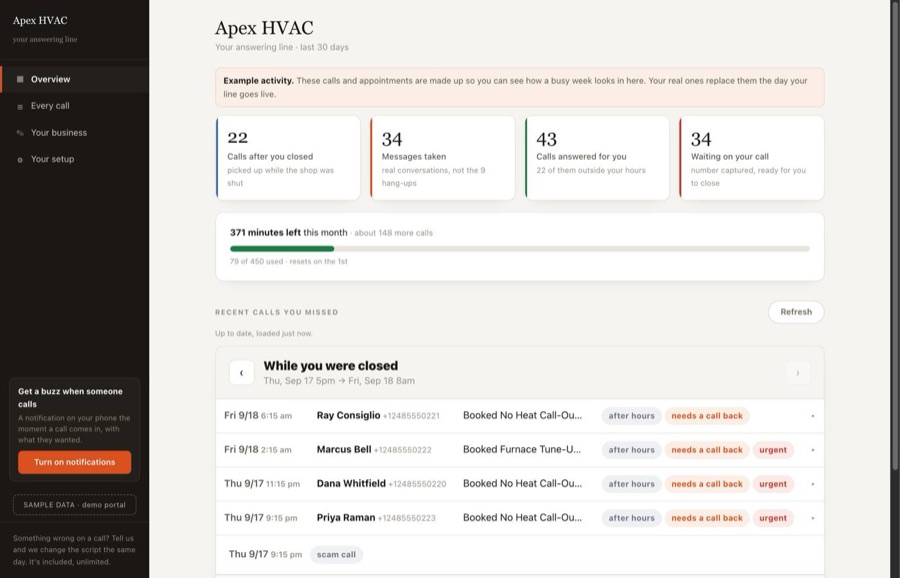The height and width of the screenshot is (578, 900).
Task: Click the Example activity notice banner
Action: [x=520, y=87]
